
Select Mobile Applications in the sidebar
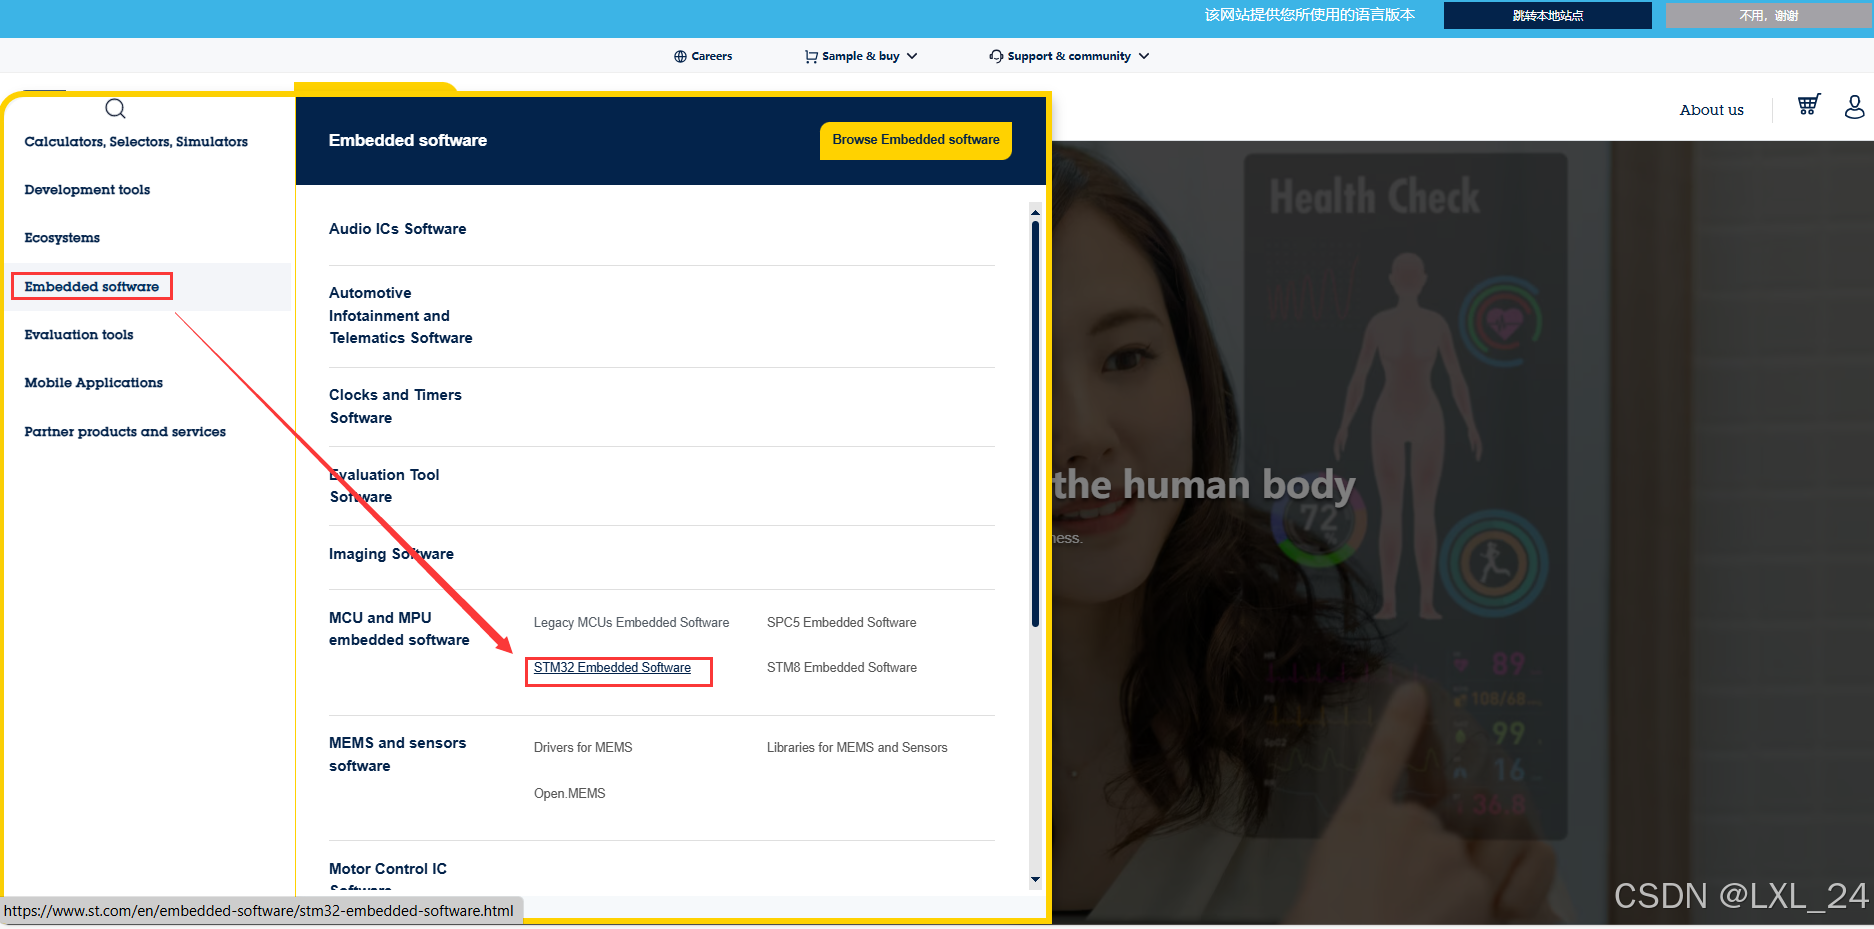click(93, 383)
